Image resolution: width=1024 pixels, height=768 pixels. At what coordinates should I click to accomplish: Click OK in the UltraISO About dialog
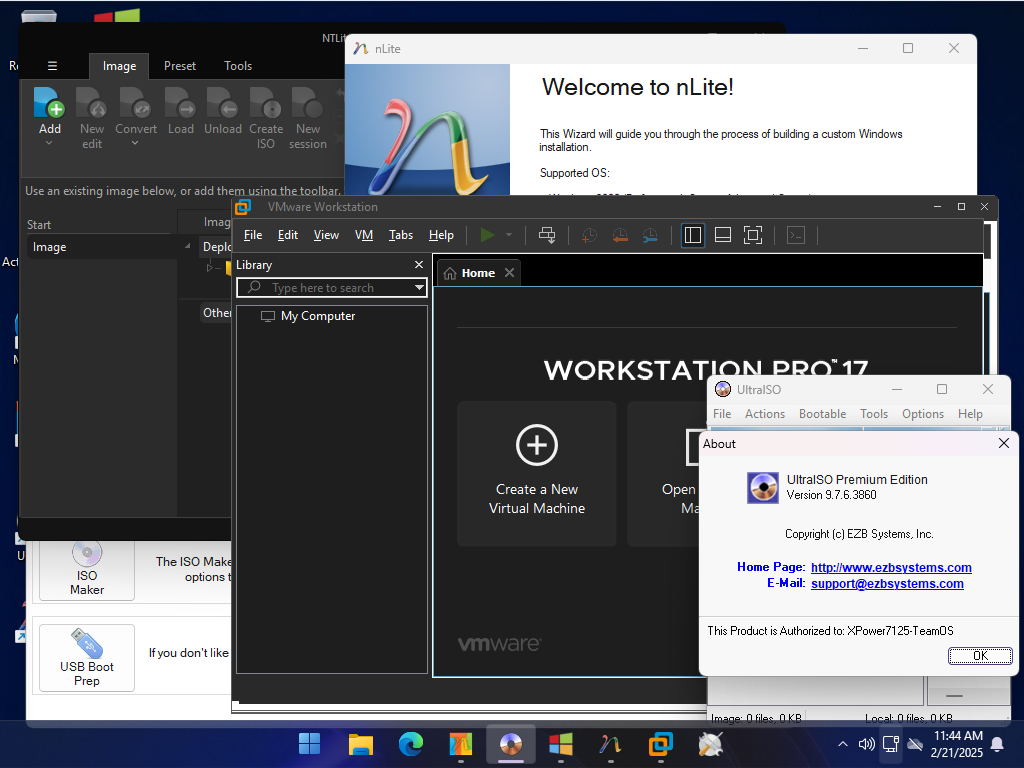(980, 656)
